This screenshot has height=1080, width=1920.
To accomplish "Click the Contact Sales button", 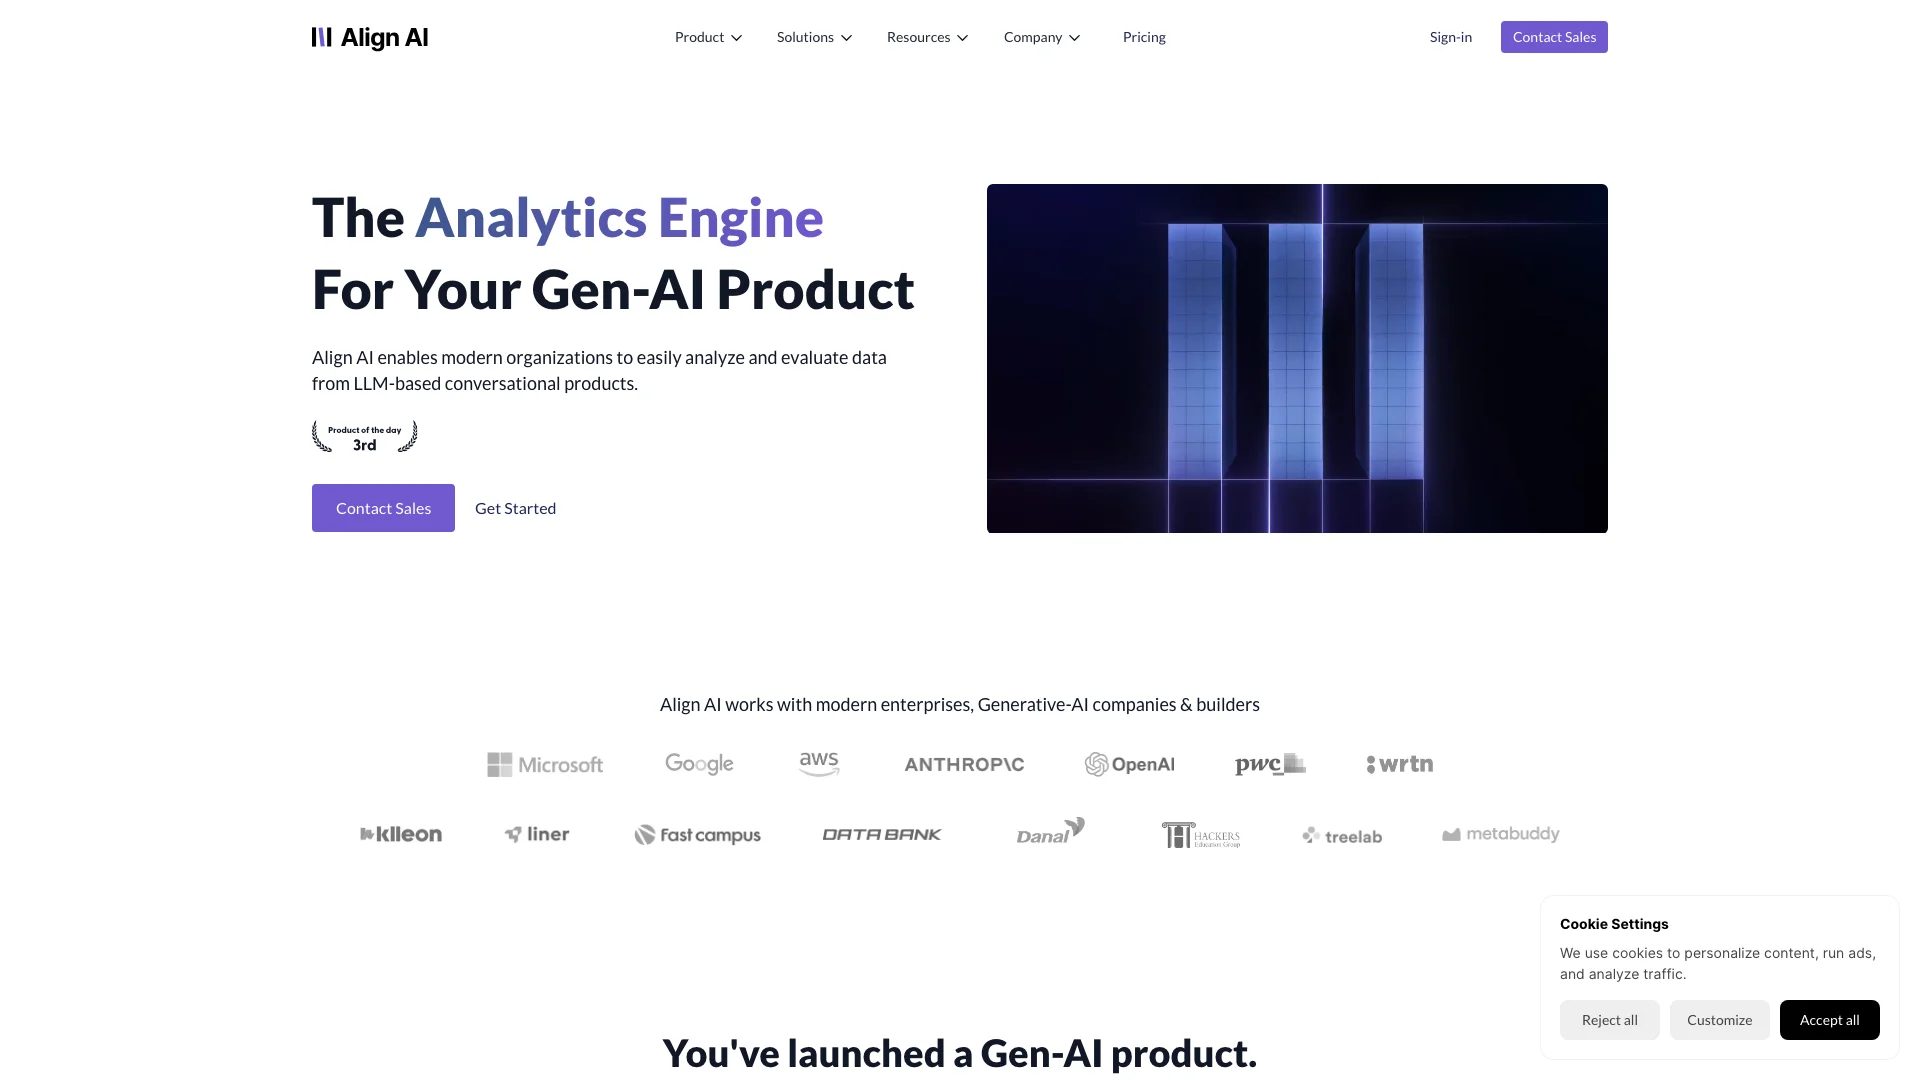I will click(x=1553, y=37).
